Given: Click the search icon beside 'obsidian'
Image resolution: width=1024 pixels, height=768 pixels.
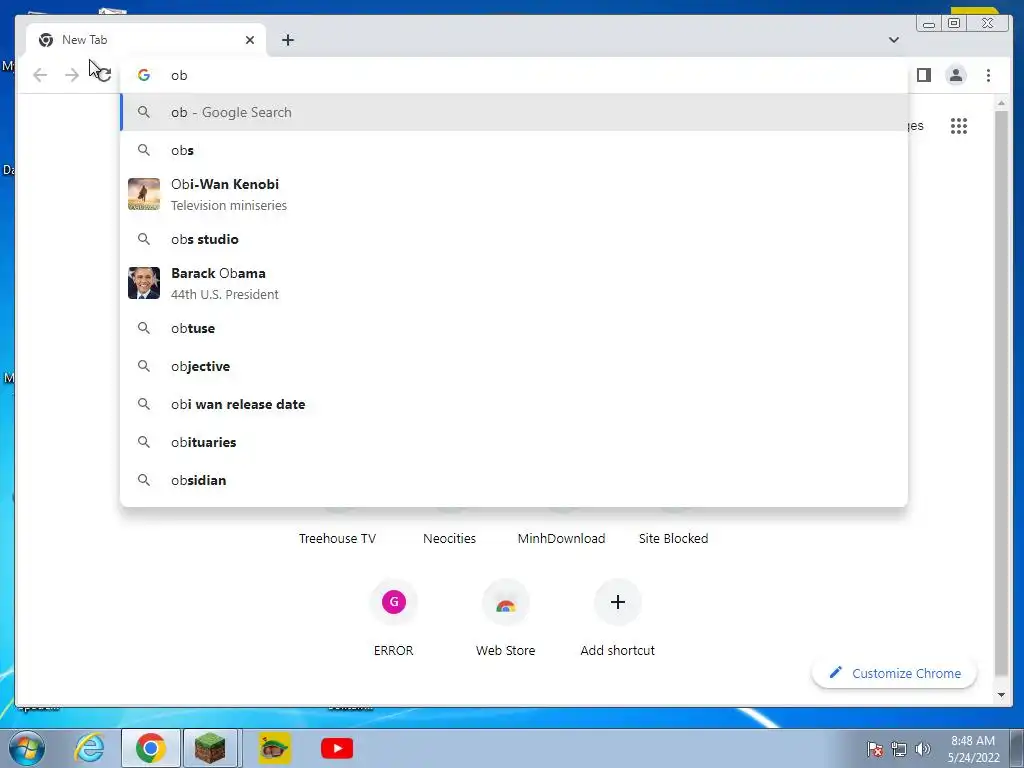Looking at the screenshot, I should coord(144,480).
